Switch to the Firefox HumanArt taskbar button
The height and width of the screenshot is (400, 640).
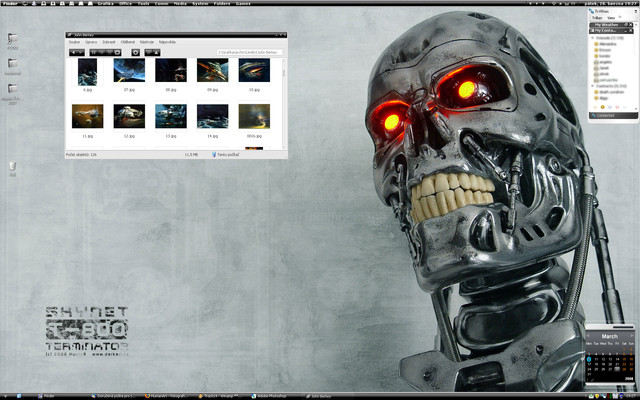click(x=167, y=396)
